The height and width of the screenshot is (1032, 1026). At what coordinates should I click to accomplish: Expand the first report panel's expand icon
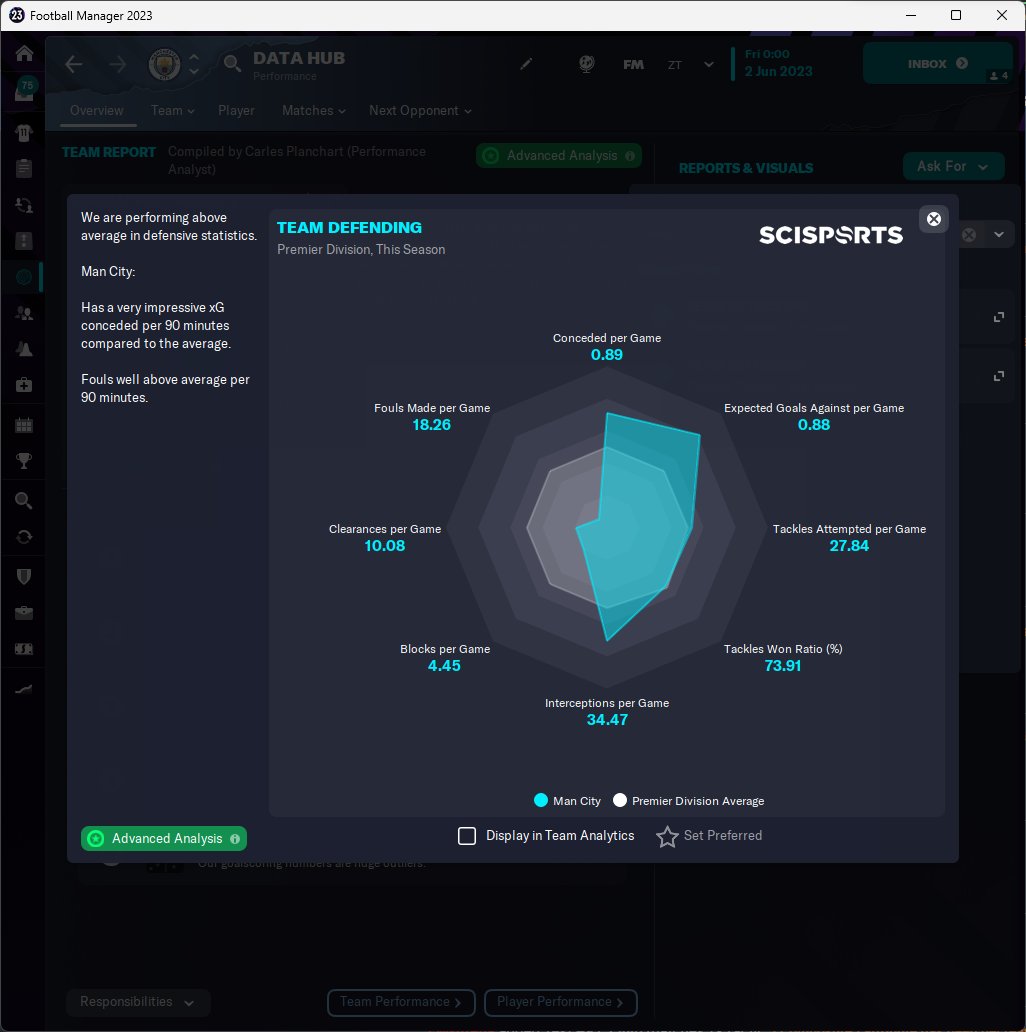[998, 317]
